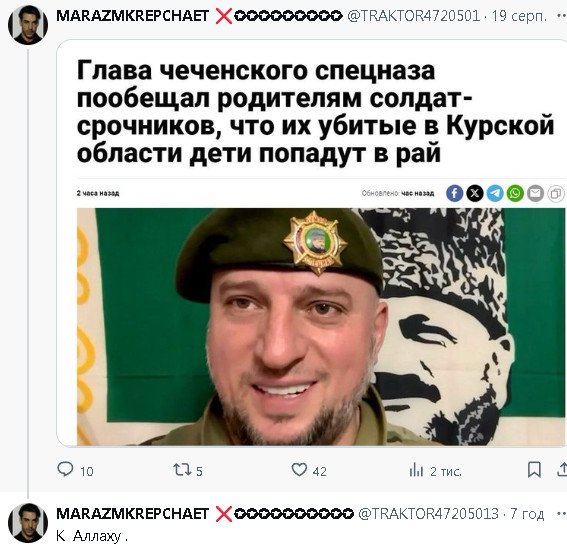Image resolution: width=567 pixels, height=552 pixels.
Task: Like the post with the heart icon
Action: [299, 470]
